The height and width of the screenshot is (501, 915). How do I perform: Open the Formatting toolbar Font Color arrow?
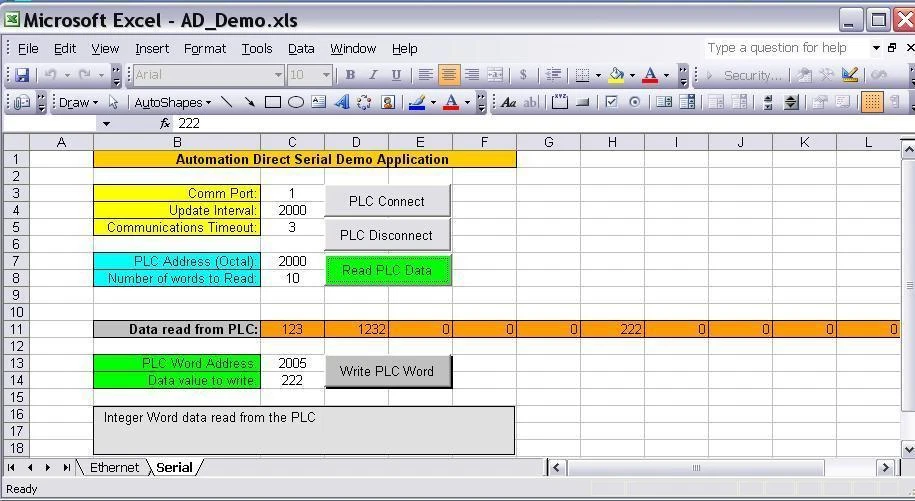click(x=666, y=75)
